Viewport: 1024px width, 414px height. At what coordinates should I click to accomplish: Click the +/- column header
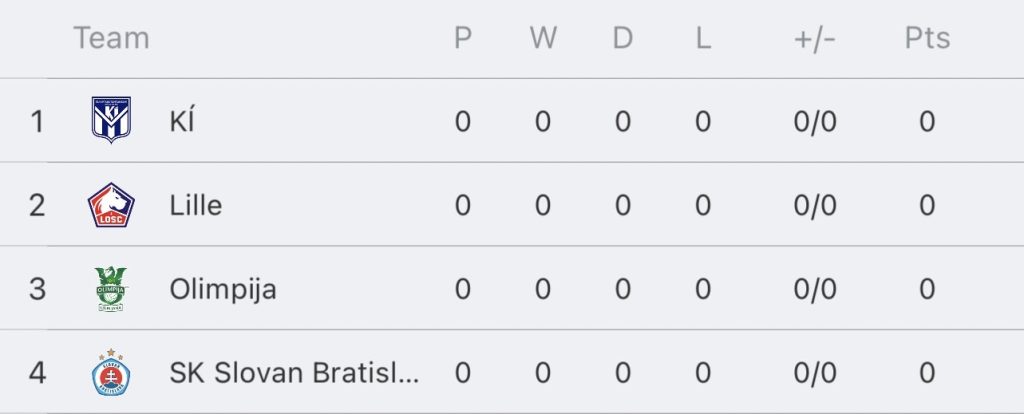(x=815, y=39)
